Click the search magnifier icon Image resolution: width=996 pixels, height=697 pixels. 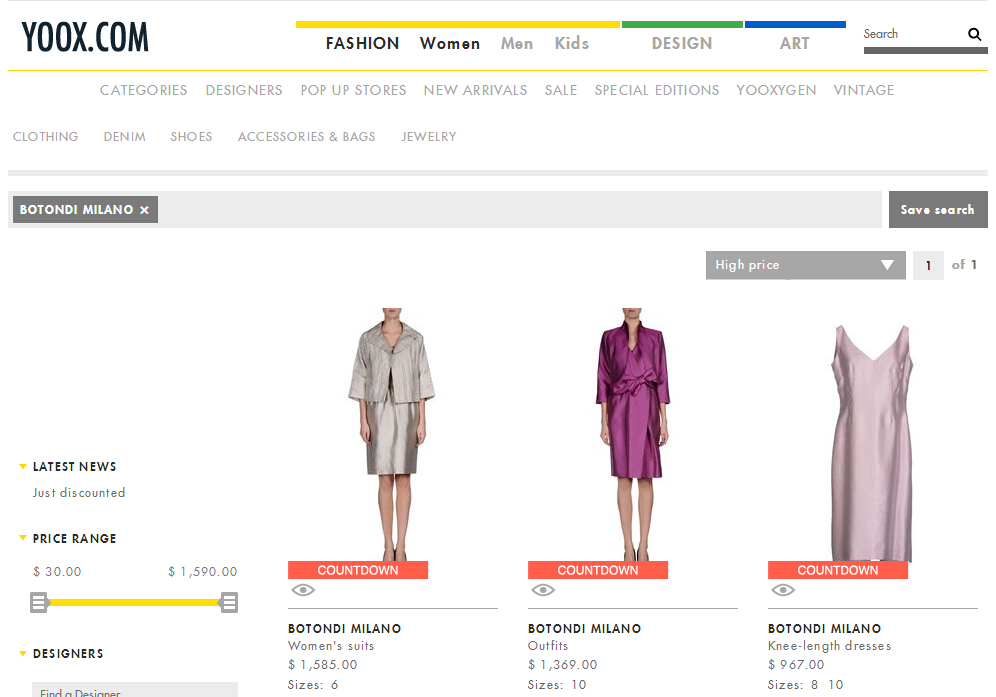click(x=974, y=34)
